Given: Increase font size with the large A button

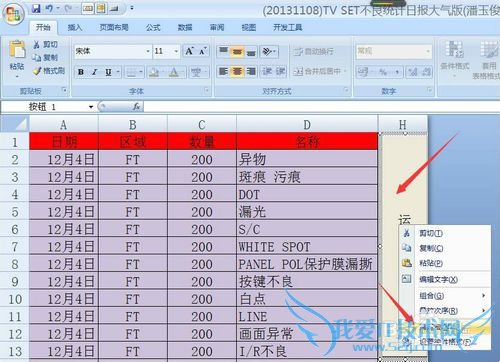Looking at the screenshot, I should pos(189,51).
